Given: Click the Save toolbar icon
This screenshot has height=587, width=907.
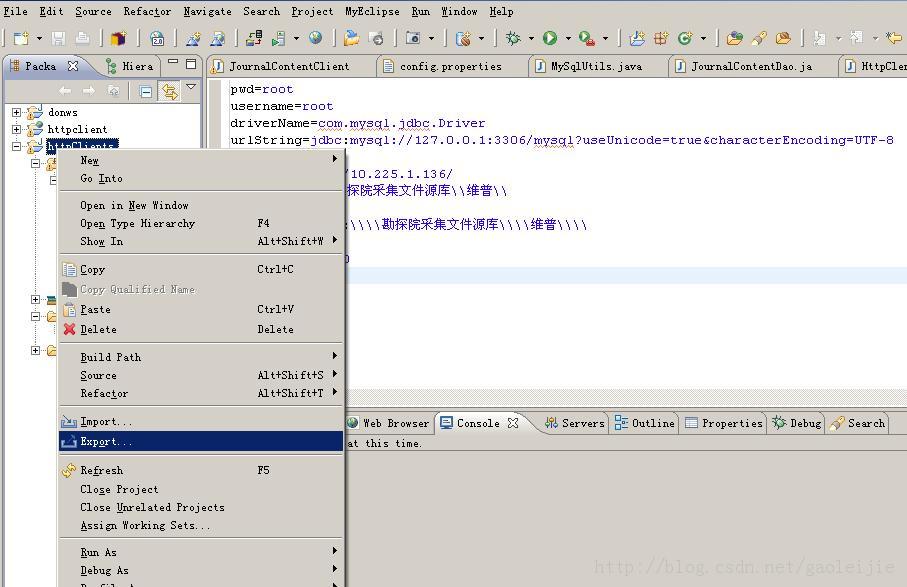Looking at the screenshot, I should 58,38.
